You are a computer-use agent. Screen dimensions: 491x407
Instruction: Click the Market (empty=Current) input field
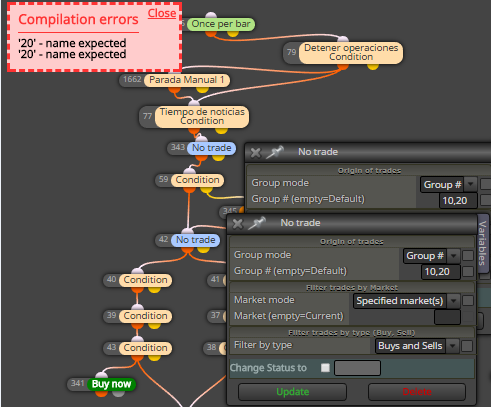447,317
